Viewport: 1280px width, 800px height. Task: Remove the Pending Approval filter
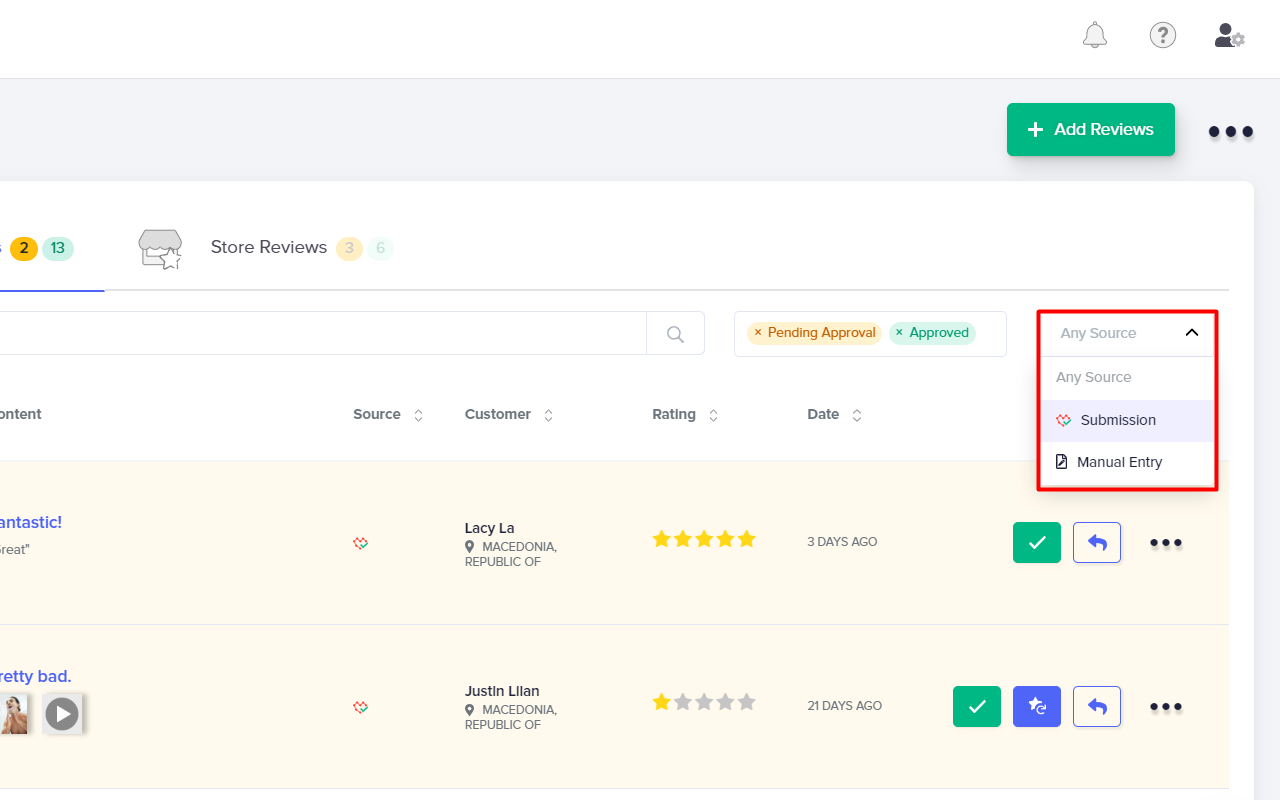[758, 332]
